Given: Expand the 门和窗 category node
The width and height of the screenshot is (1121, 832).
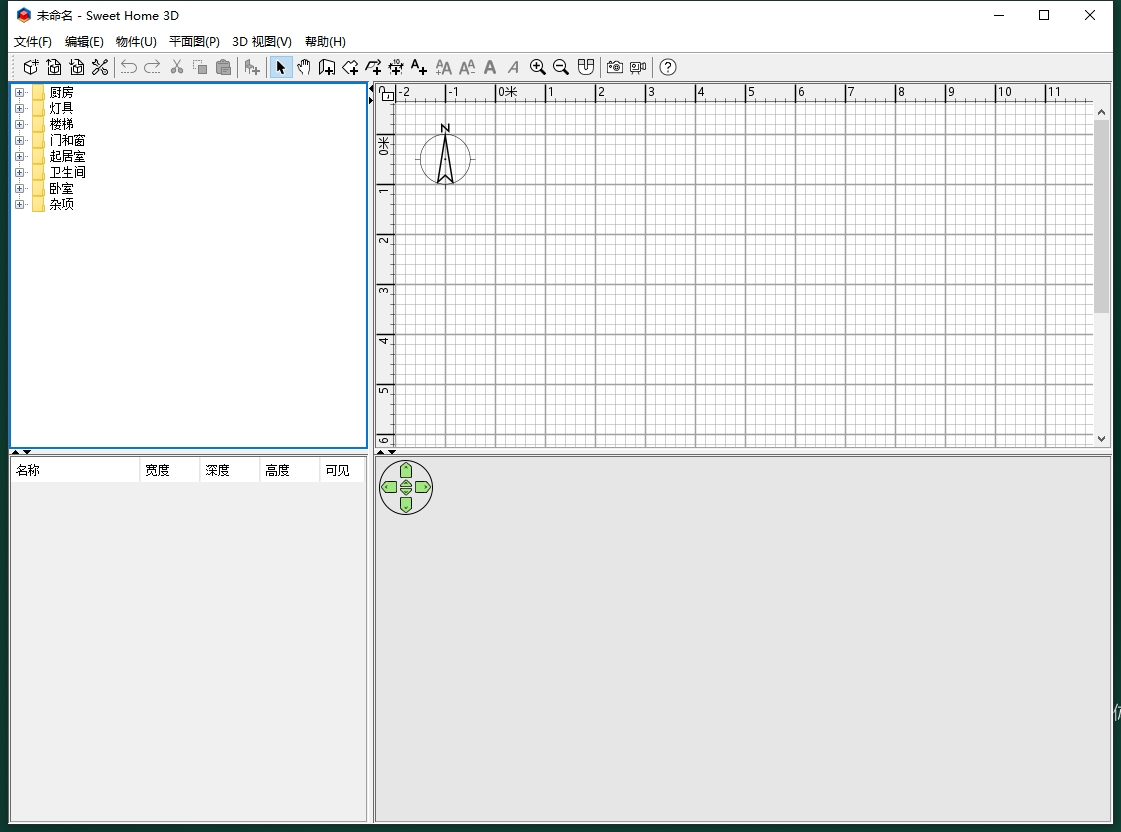Looking at the screenshot, I should tap(19, 140).
